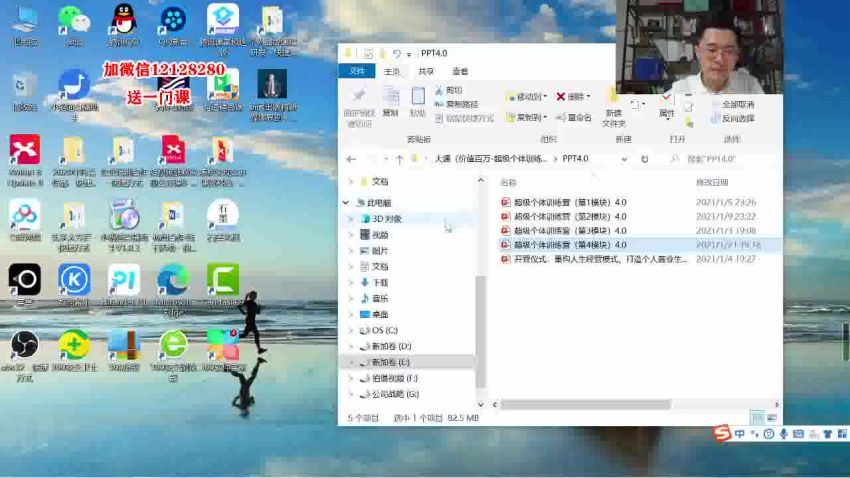
Task: Click Copy path in the ribbon
Action: (456, 104)
